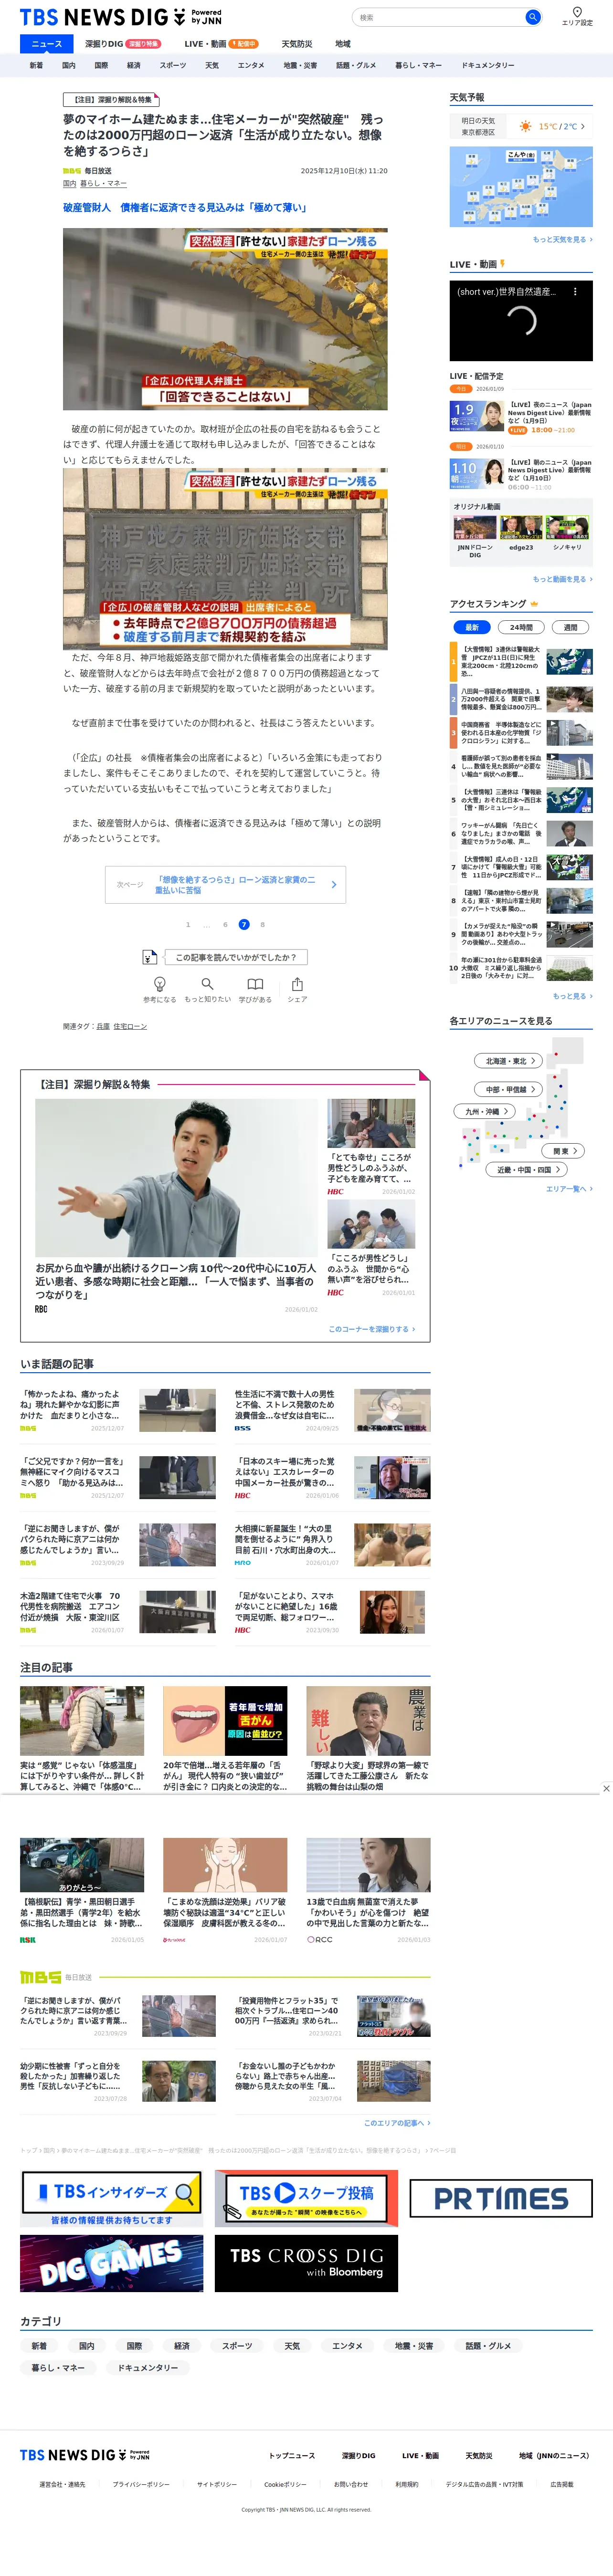The image size is (613, 2576).
Task: Open the video options three-dot menu
Action: click(575, 292)
